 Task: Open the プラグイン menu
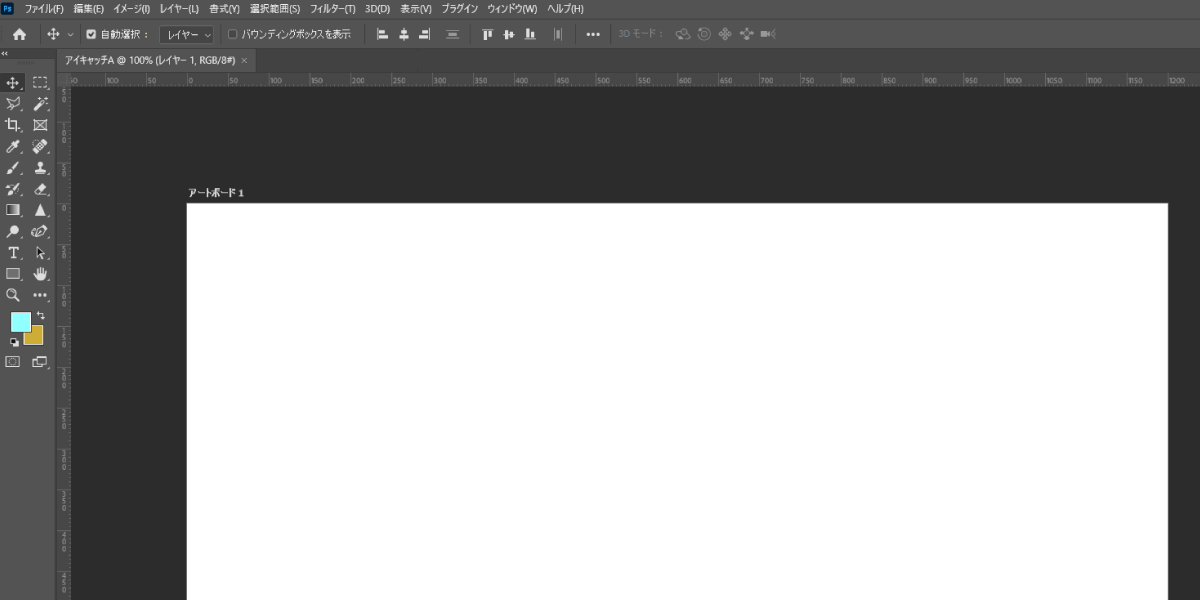[x=460, y=8]
